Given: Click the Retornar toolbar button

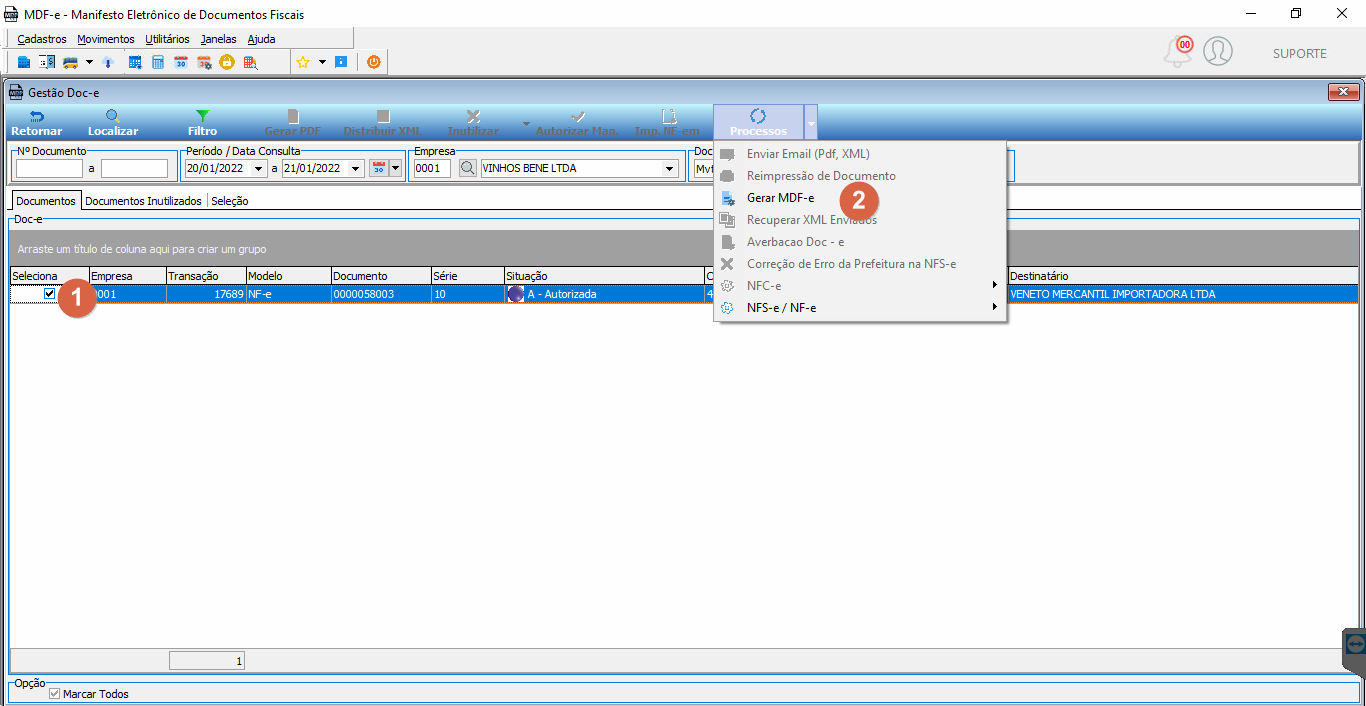Looking at the screenshot, I should (x=37, y=123).
